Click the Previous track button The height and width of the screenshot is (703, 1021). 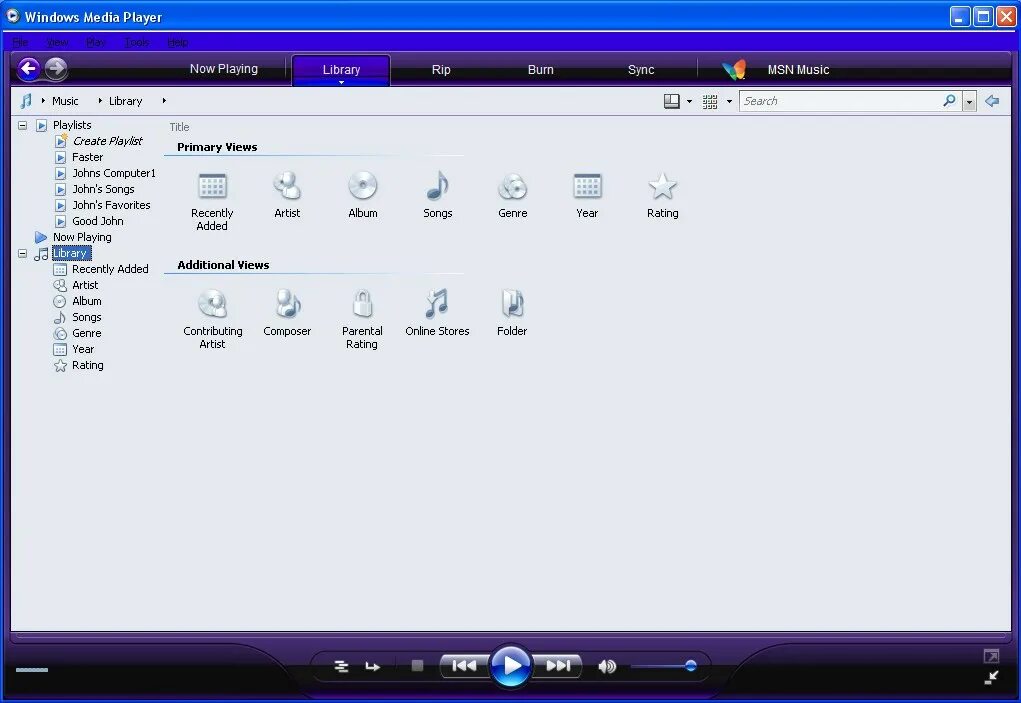click(464, 665)
